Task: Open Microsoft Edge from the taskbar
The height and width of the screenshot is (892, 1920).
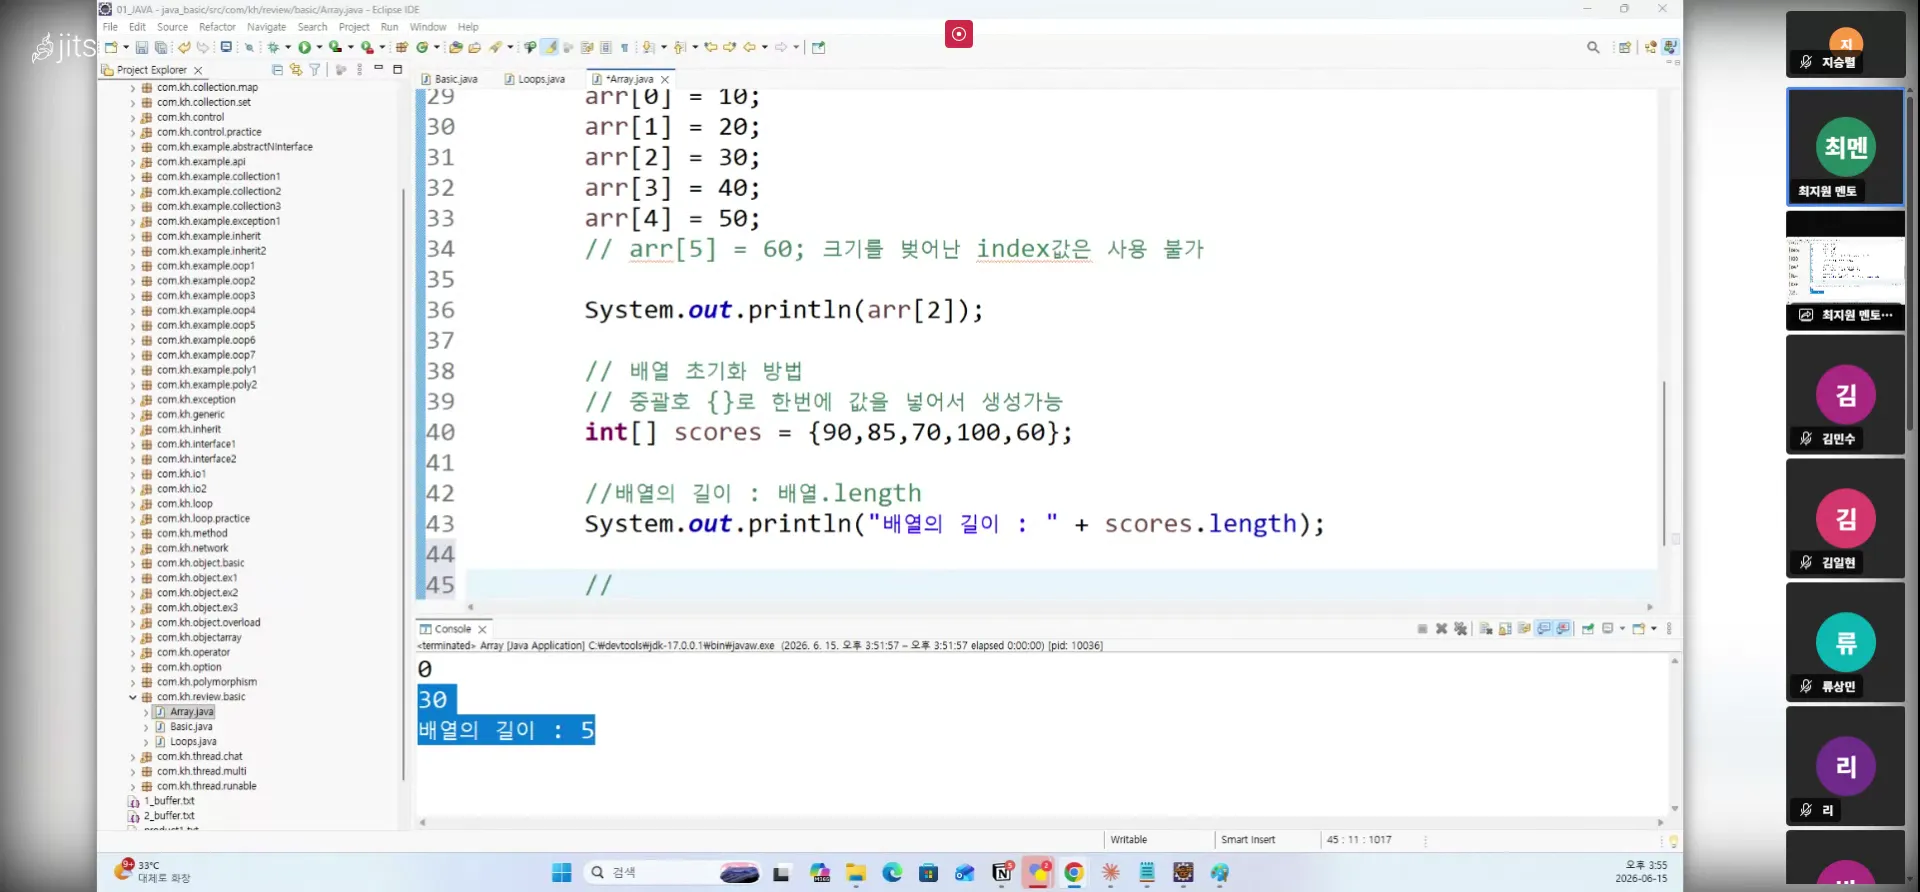Action: coord(892,873)
